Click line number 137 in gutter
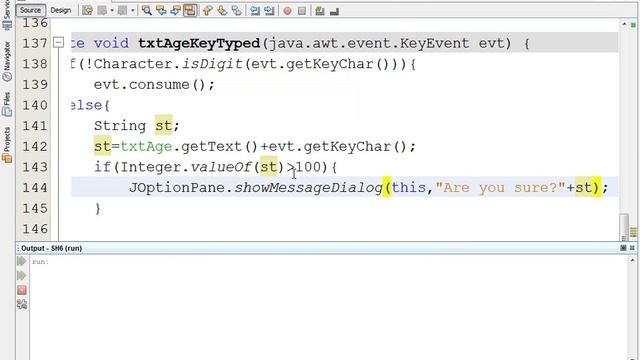The height and width of the screenshot is (360, 640). (x=35, y=43)
